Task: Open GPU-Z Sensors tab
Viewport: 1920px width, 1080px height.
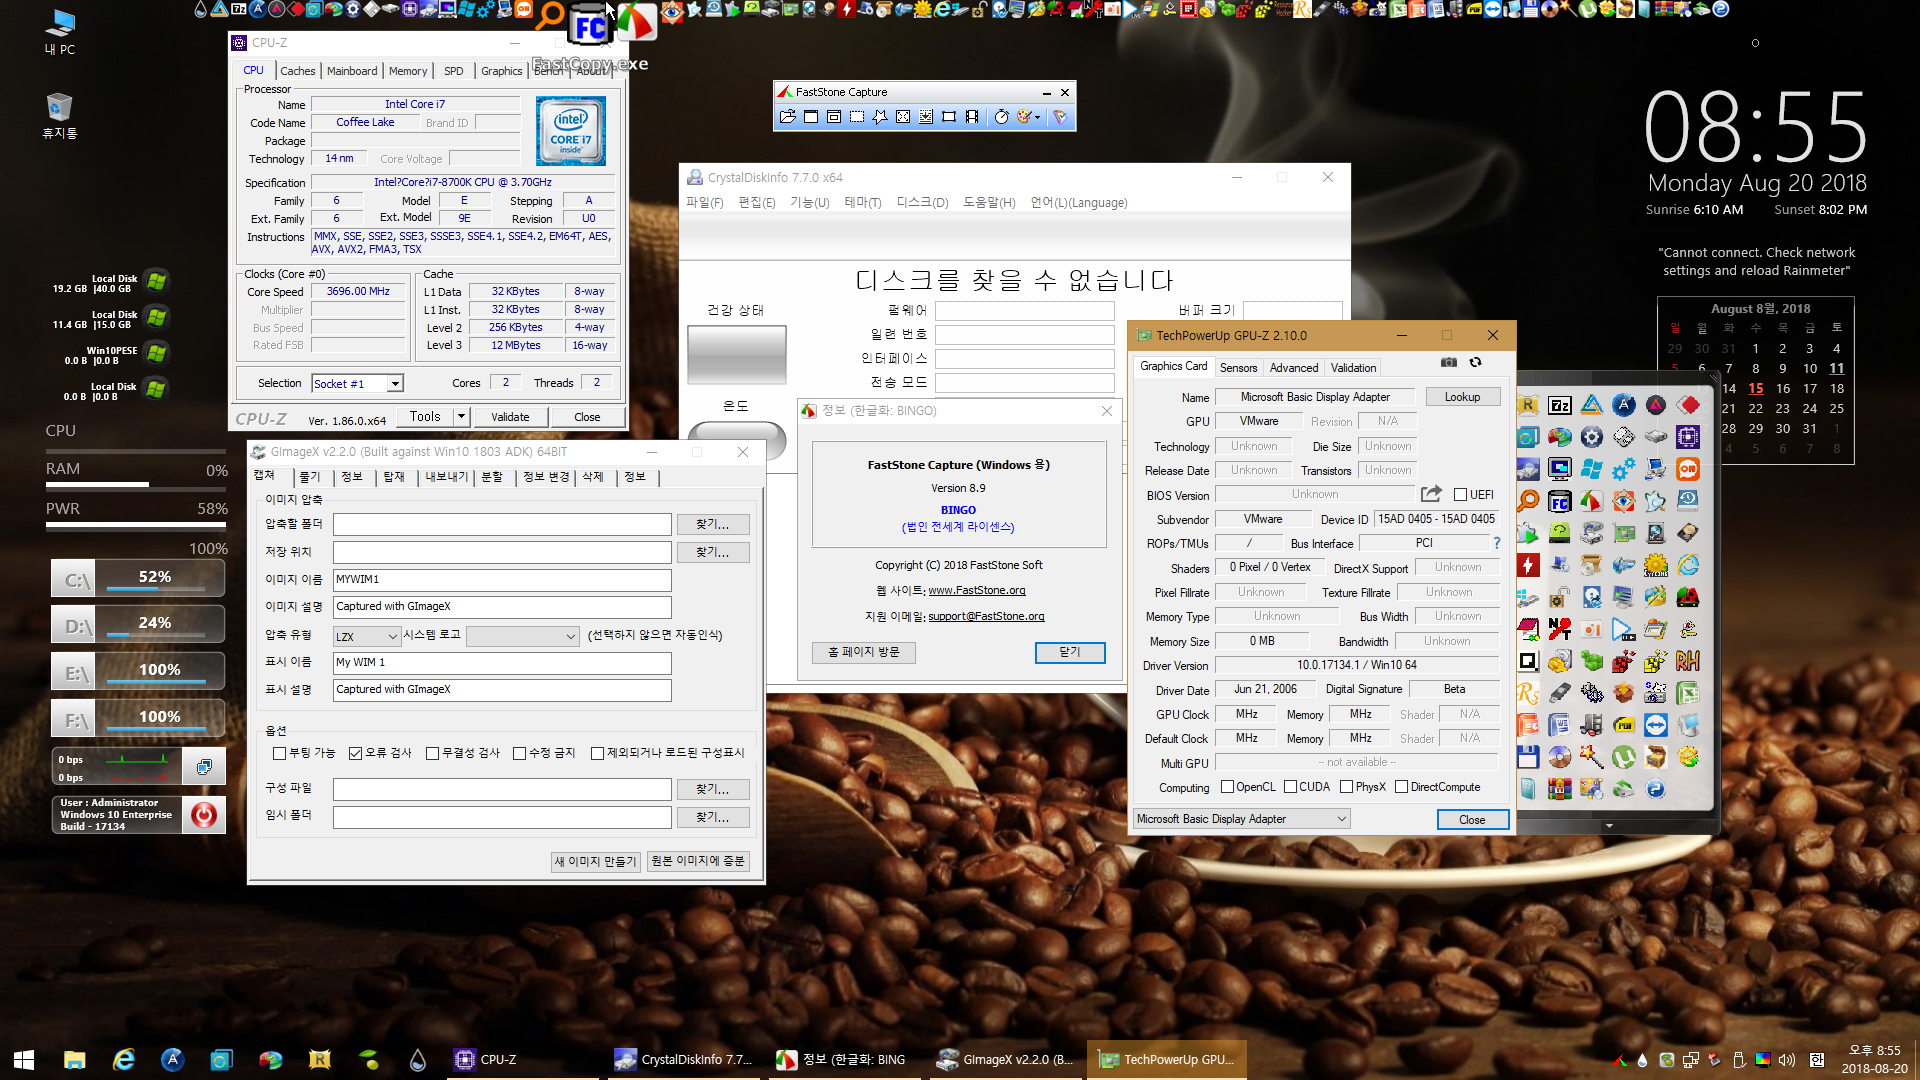Action: click(x=1238, y=368)
